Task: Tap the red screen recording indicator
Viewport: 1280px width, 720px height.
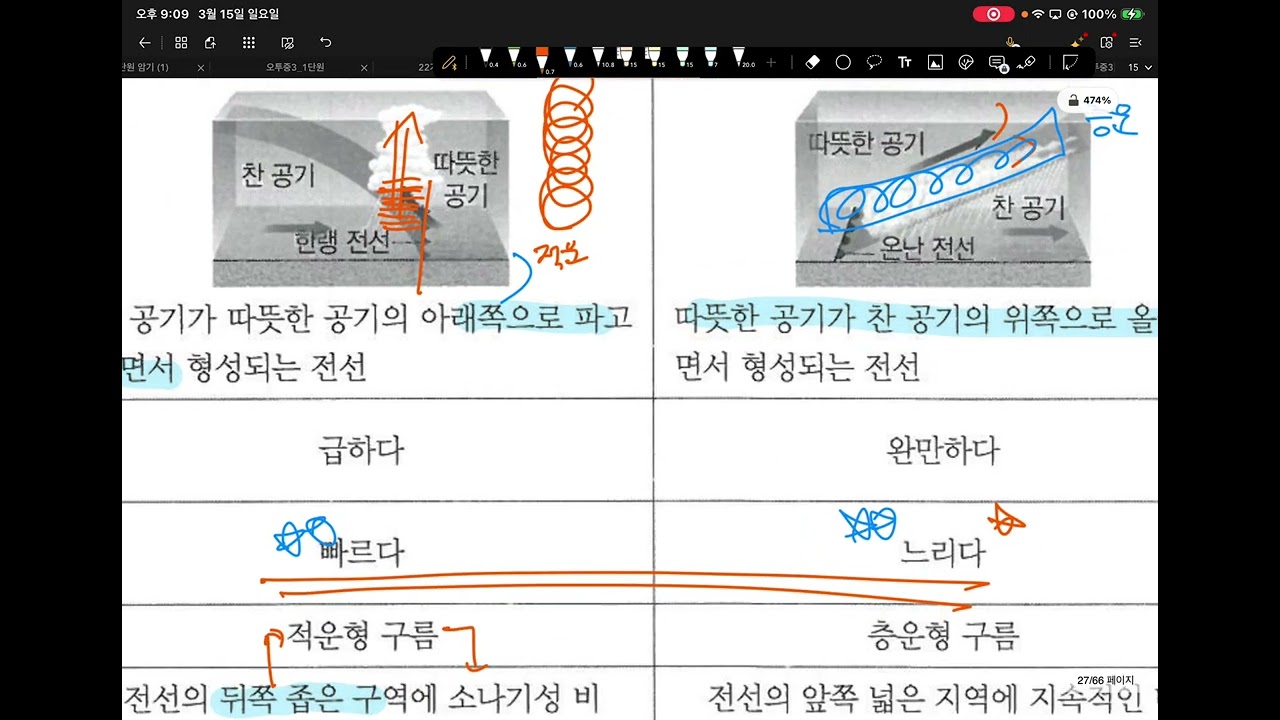Action: click(993, 14)
